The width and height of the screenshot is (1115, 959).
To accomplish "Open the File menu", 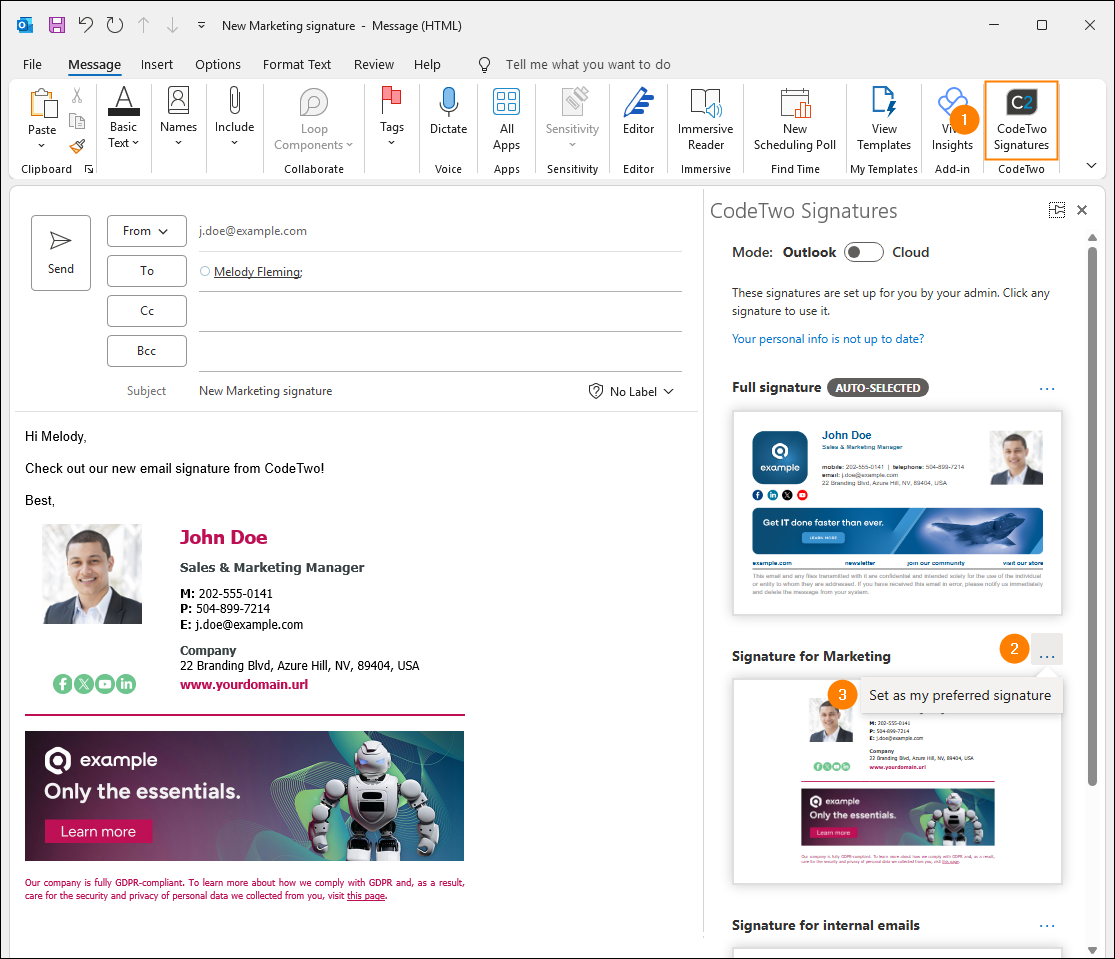I will coord(32,65).
